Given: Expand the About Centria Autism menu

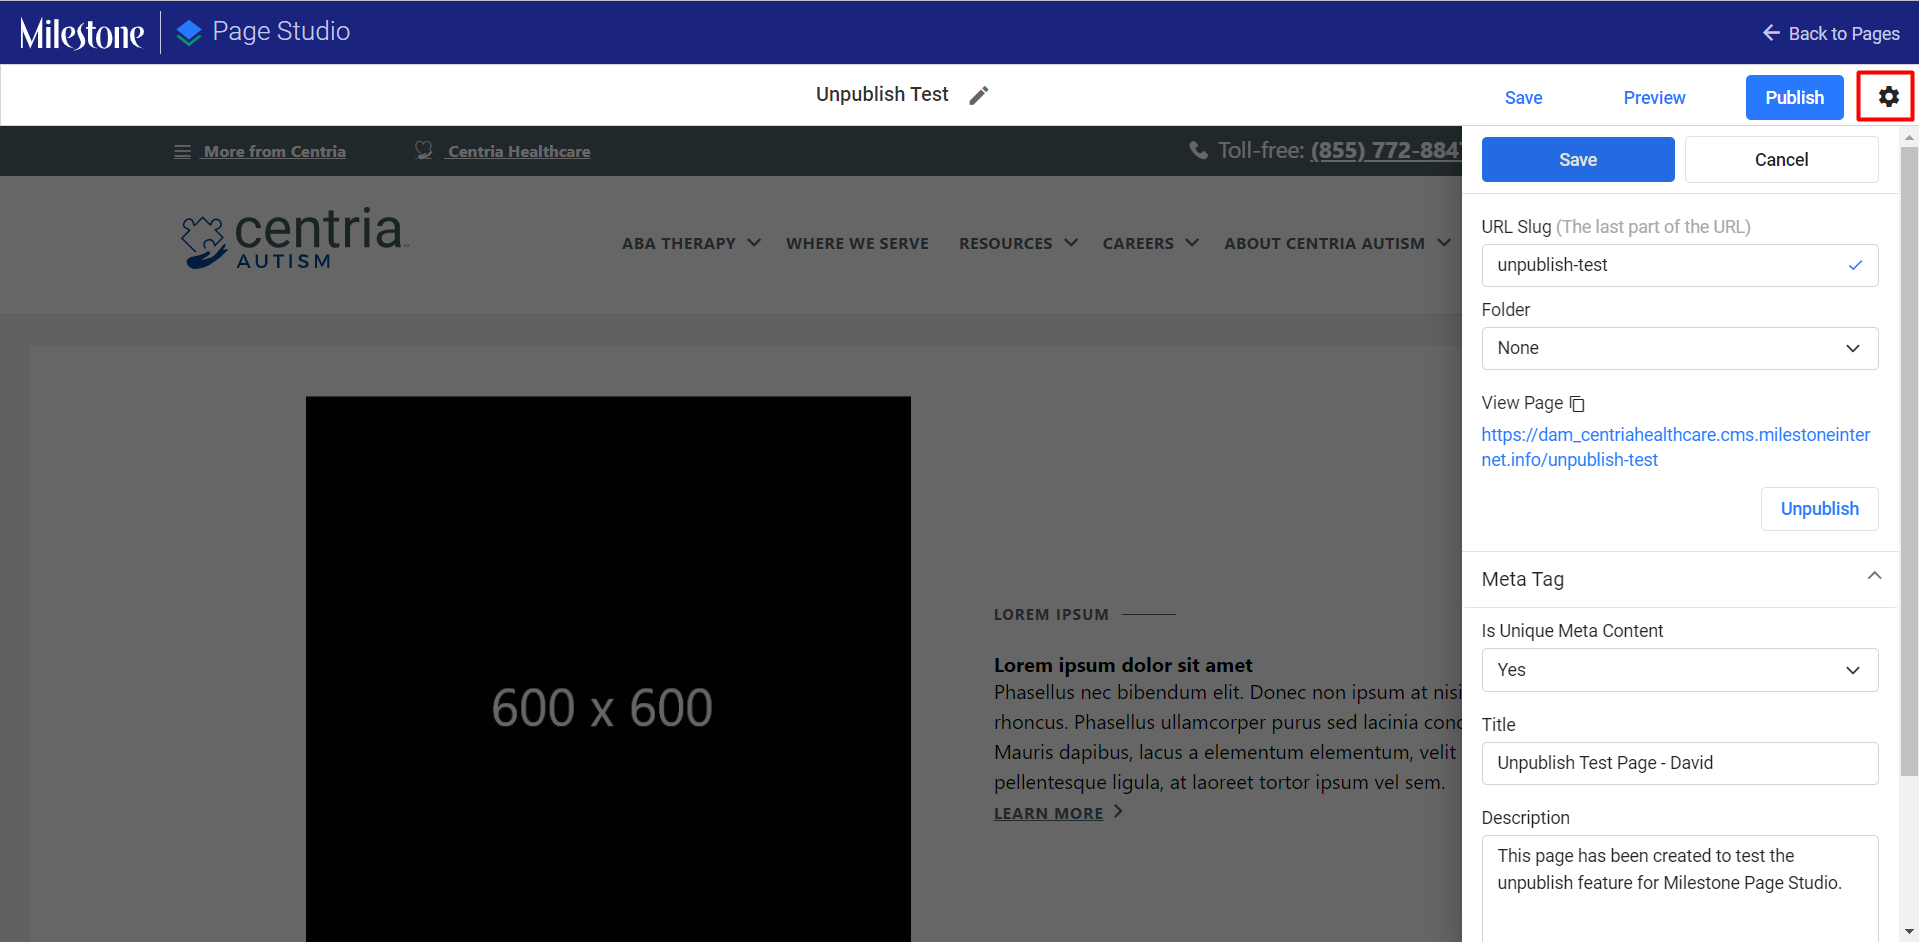Looking at the screenshot, I should 1337,243.
